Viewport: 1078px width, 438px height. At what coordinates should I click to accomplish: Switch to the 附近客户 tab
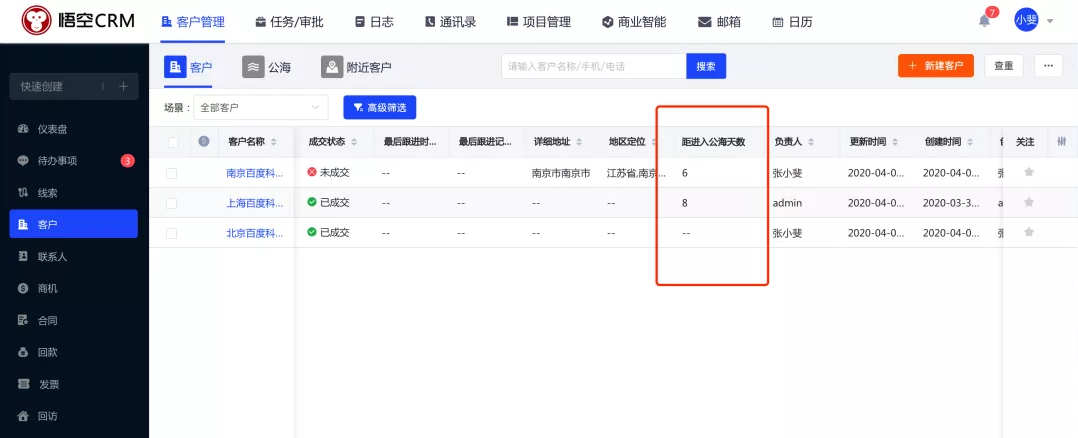(356, 67)
